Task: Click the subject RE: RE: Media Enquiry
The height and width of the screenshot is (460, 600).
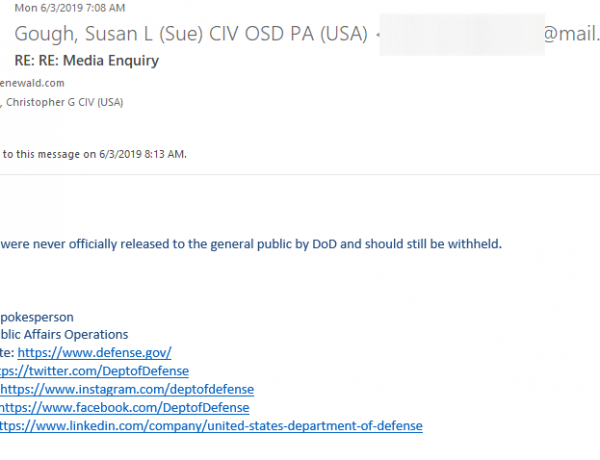Action: pyautogui.click(x=86, y=60)
